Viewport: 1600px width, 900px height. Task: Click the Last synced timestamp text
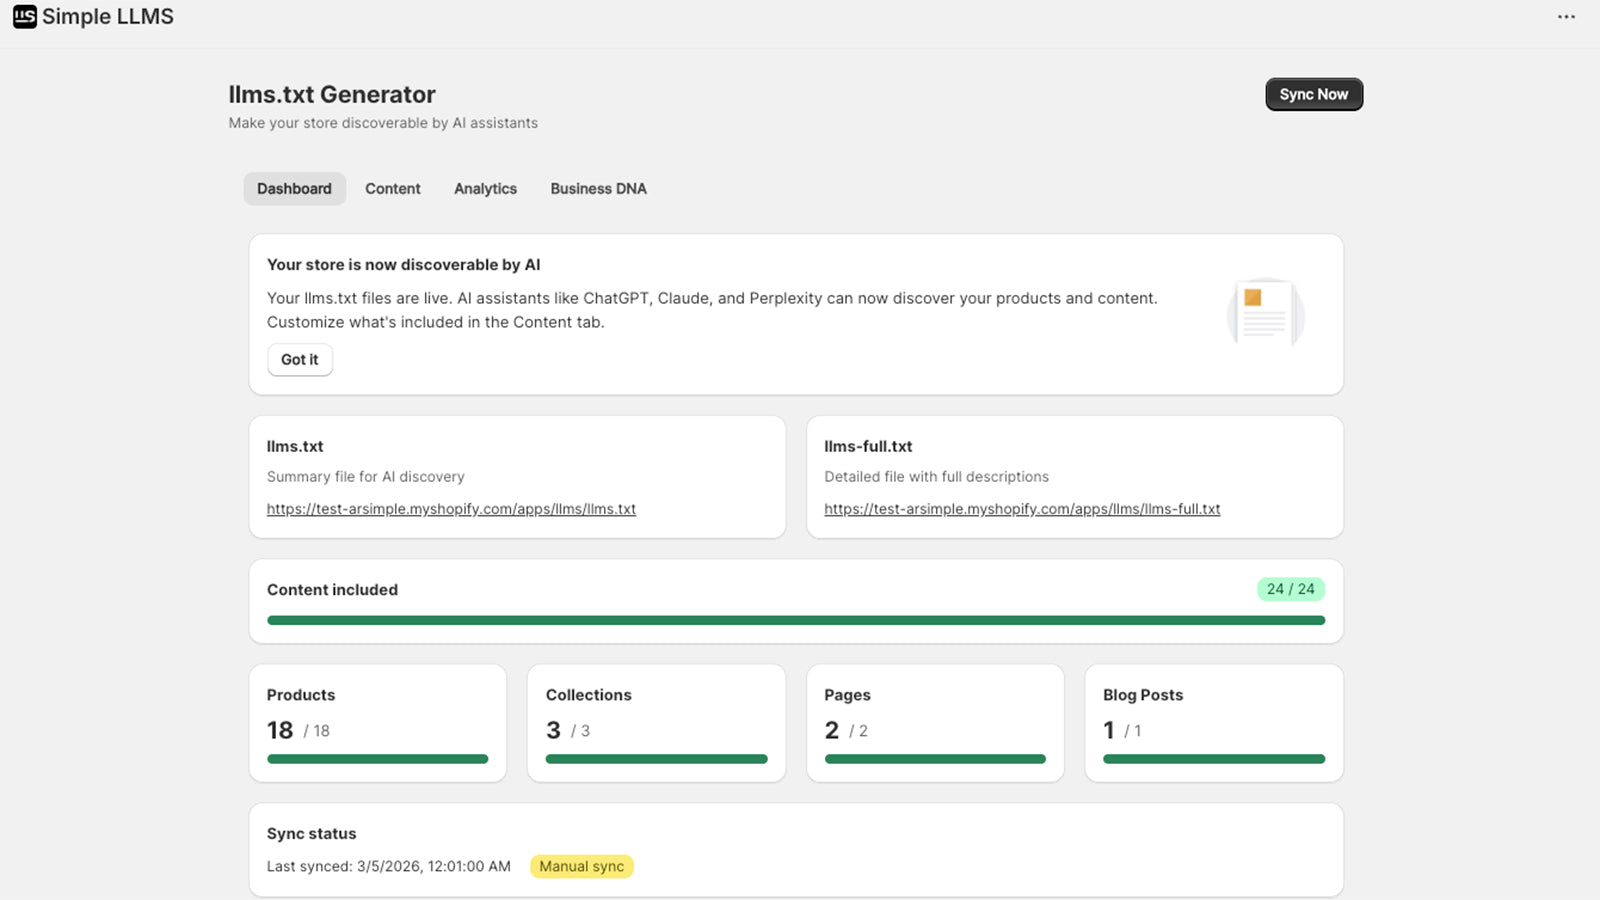pos(388,867)
